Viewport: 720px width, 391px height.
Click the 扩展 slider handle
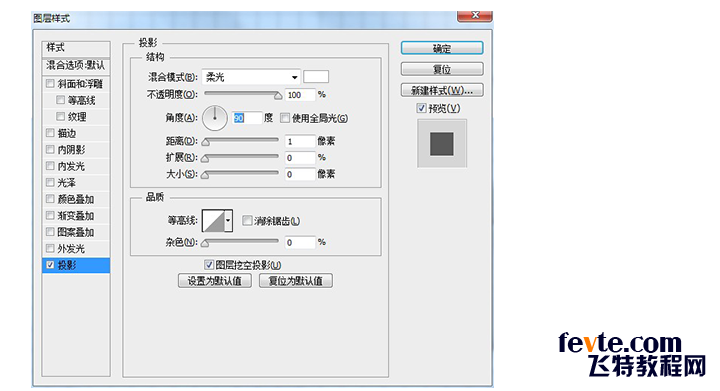[x=205, y=159]
